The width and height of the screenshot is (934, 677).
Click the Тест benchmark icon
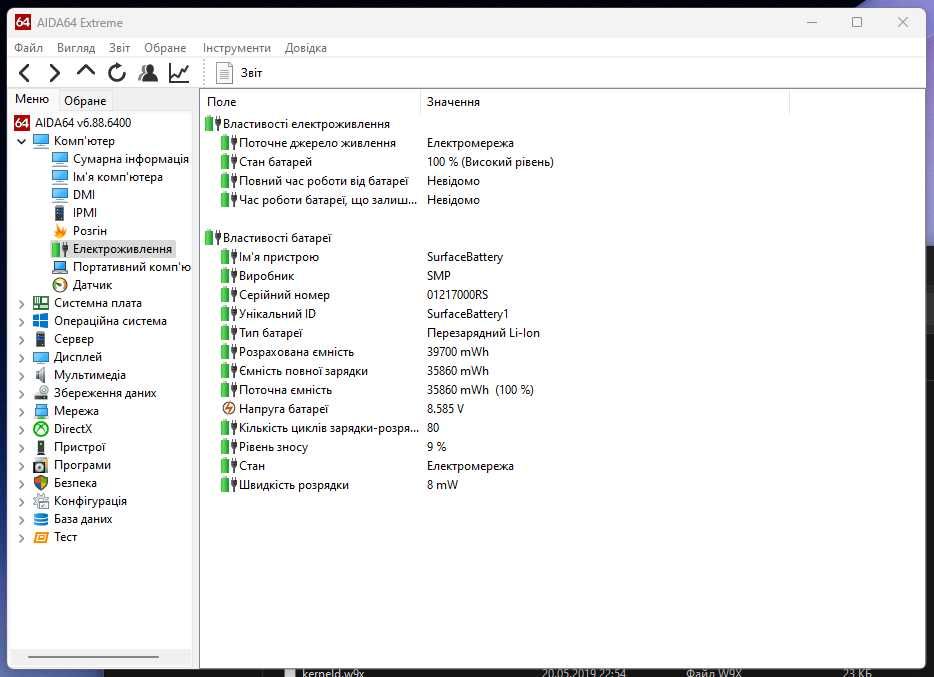click(x=41, y=537)
